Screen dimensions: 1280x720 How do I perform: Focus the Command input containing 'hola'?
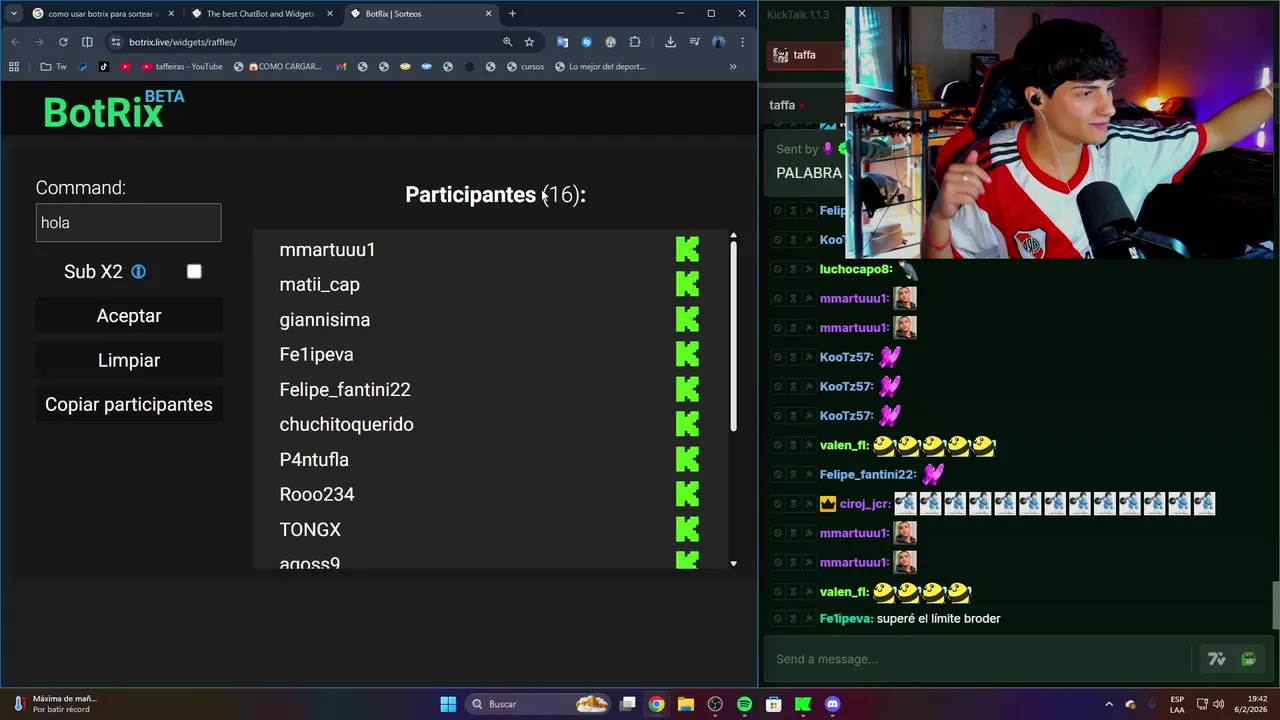[x=128, y=223]
